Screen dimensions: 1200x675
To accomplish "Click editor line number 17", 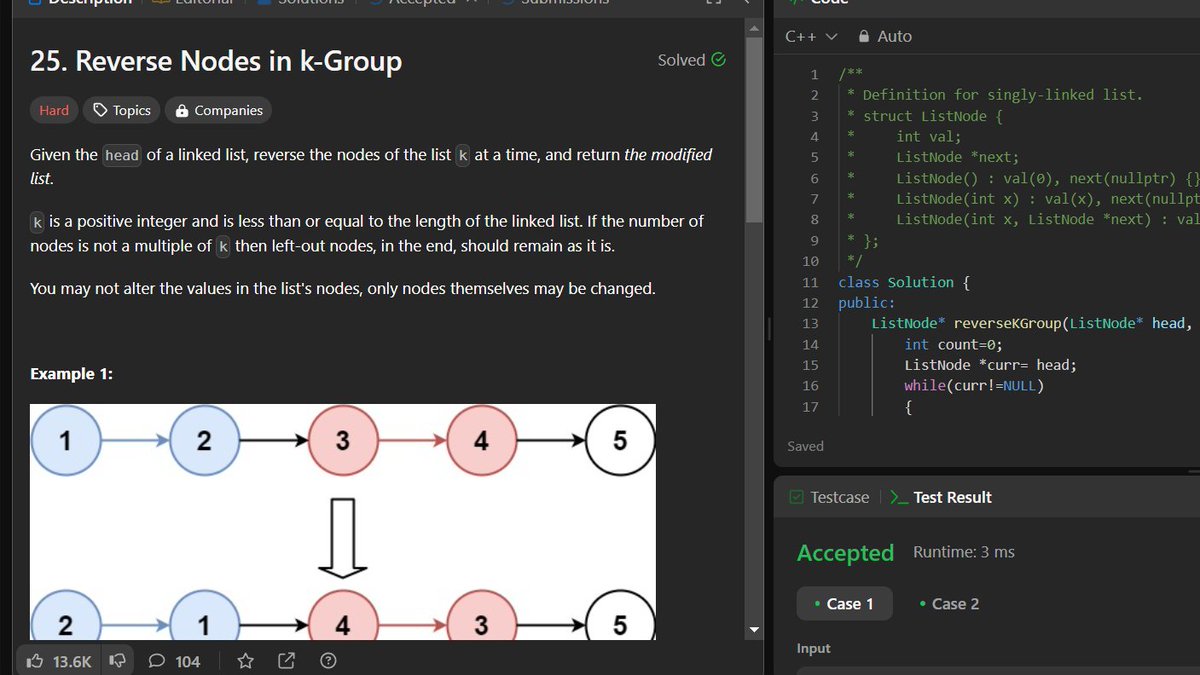I will (x=810, y=406).
